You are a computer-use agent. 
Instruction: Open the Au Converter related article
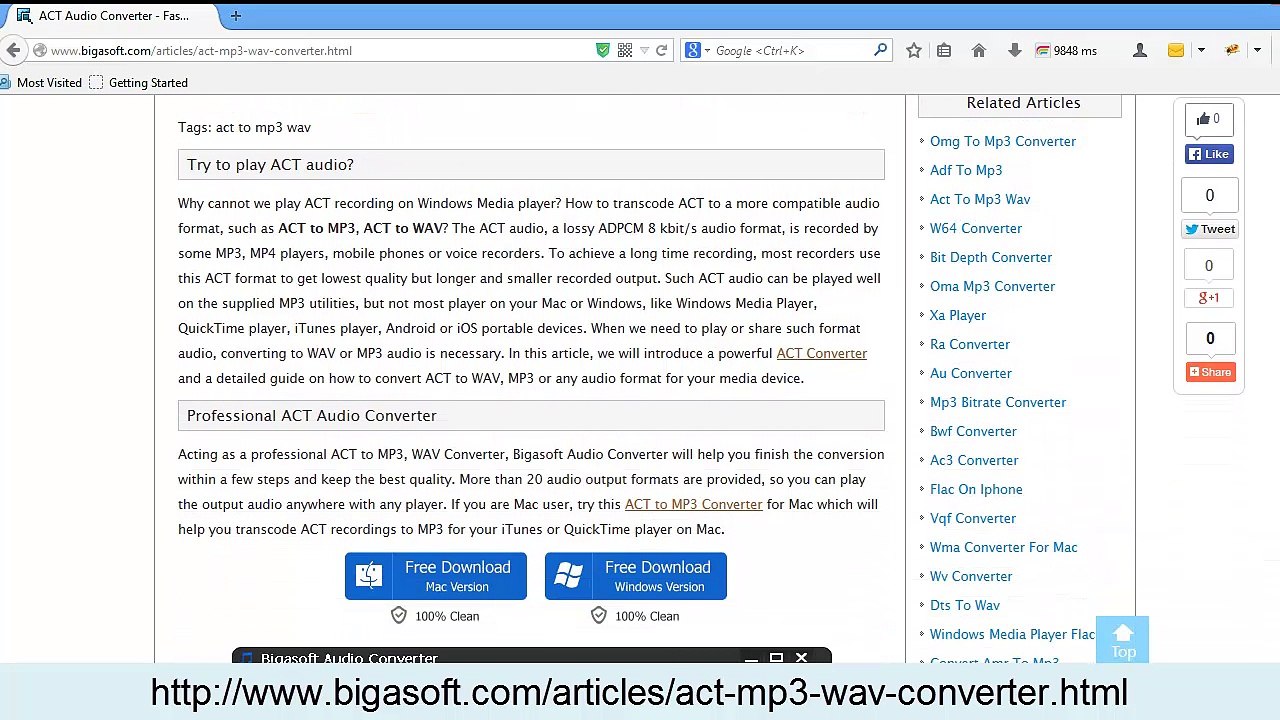pyautogui.click(x=971, y=373)
